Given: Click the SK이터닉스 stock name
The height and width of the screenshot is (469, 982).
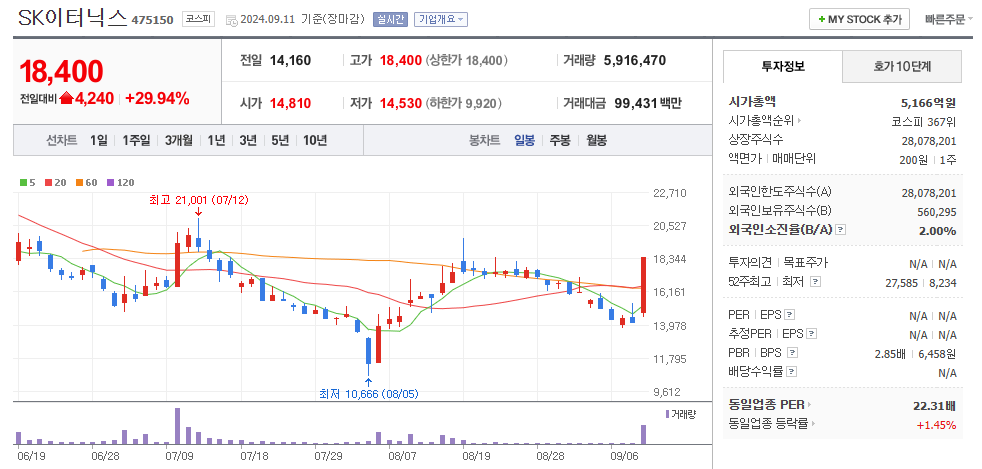Looking at the screenshot, I should [72, 19].
